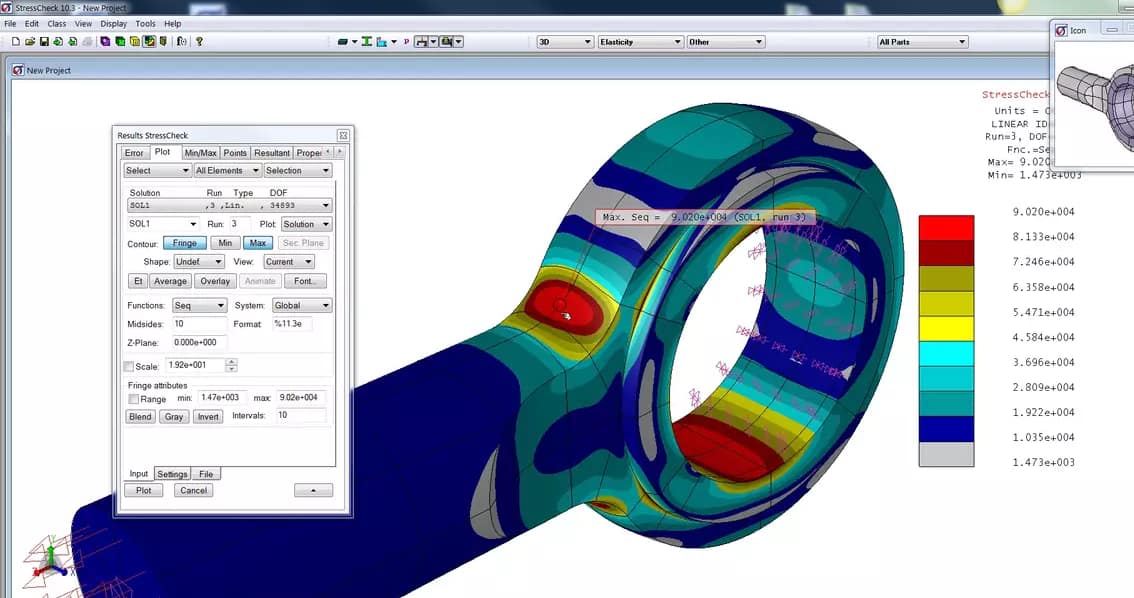Toggle the Max contour button

257,242
